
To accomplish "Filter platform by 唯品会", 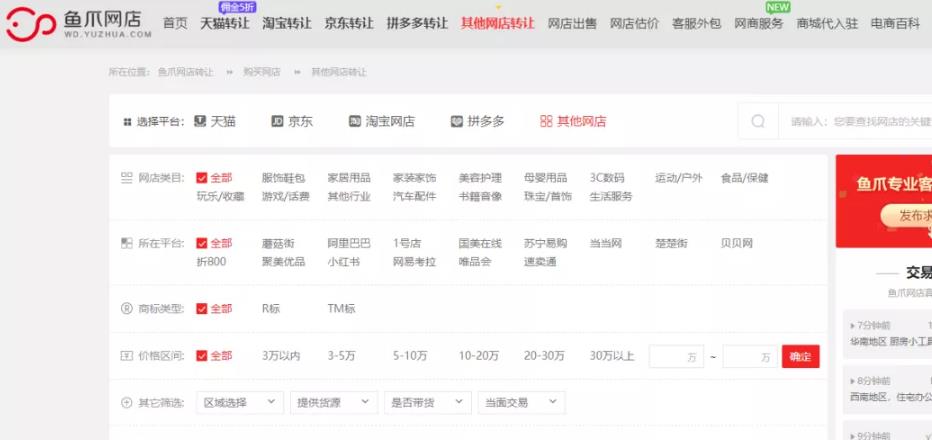I will point(475,262).
